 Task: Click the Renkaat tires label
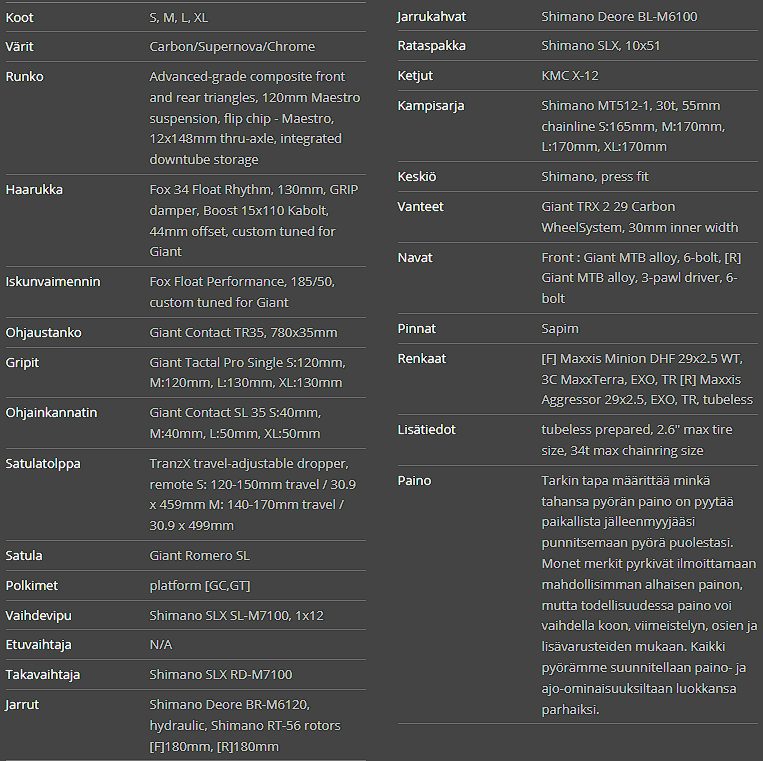[422, 359]
